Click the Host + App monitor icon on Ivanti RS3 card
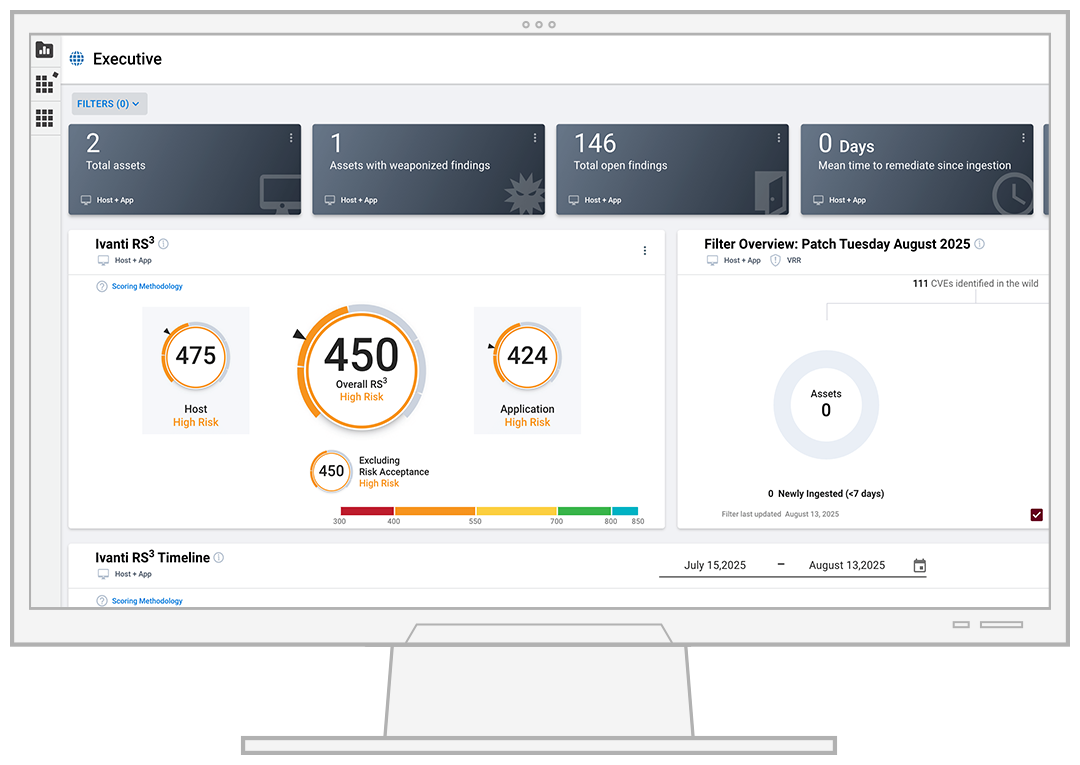1080x765 pixels. coord(104,261)
